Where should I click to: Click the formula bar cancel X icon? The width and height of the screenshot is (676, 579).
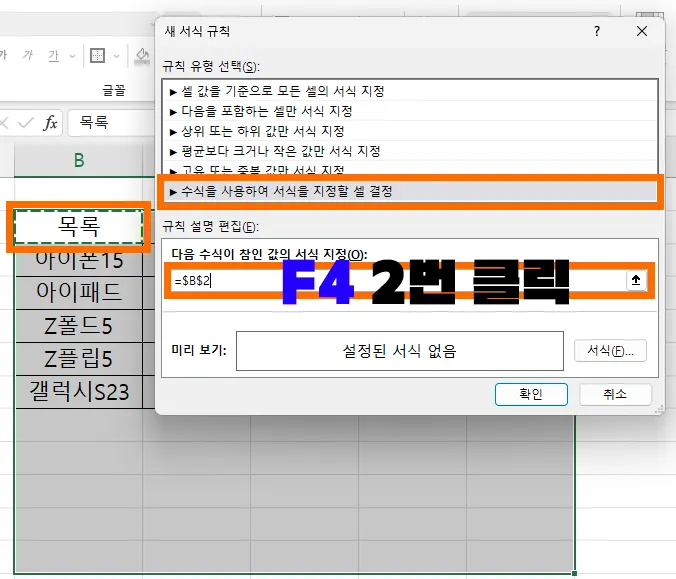tap(3, 123)
